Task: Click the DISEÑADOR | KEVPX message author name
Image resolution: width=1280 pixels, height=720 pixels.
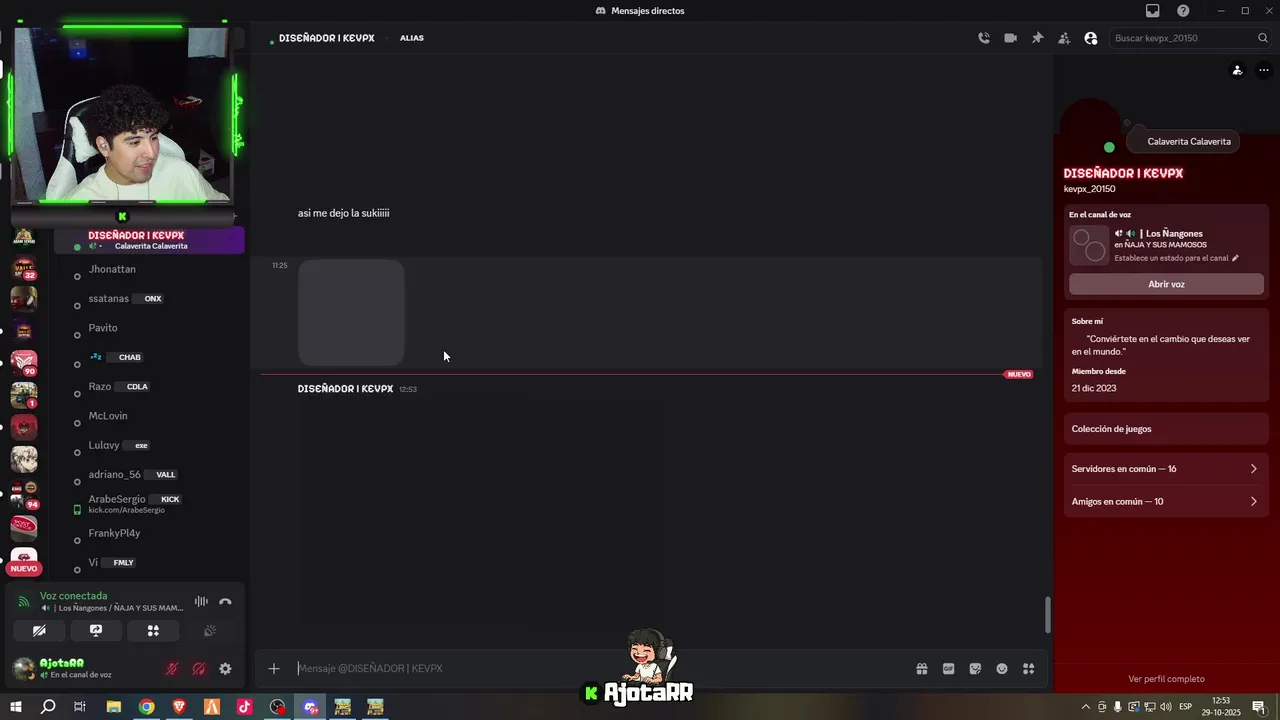Action: [345, 389]
